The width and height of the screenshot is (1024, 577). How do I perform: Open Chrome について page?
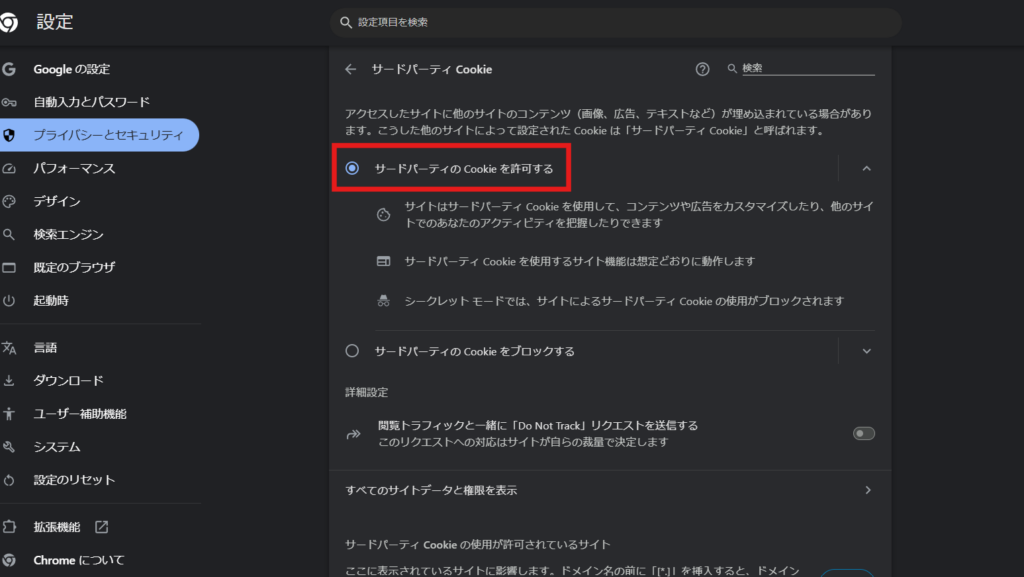79,560
